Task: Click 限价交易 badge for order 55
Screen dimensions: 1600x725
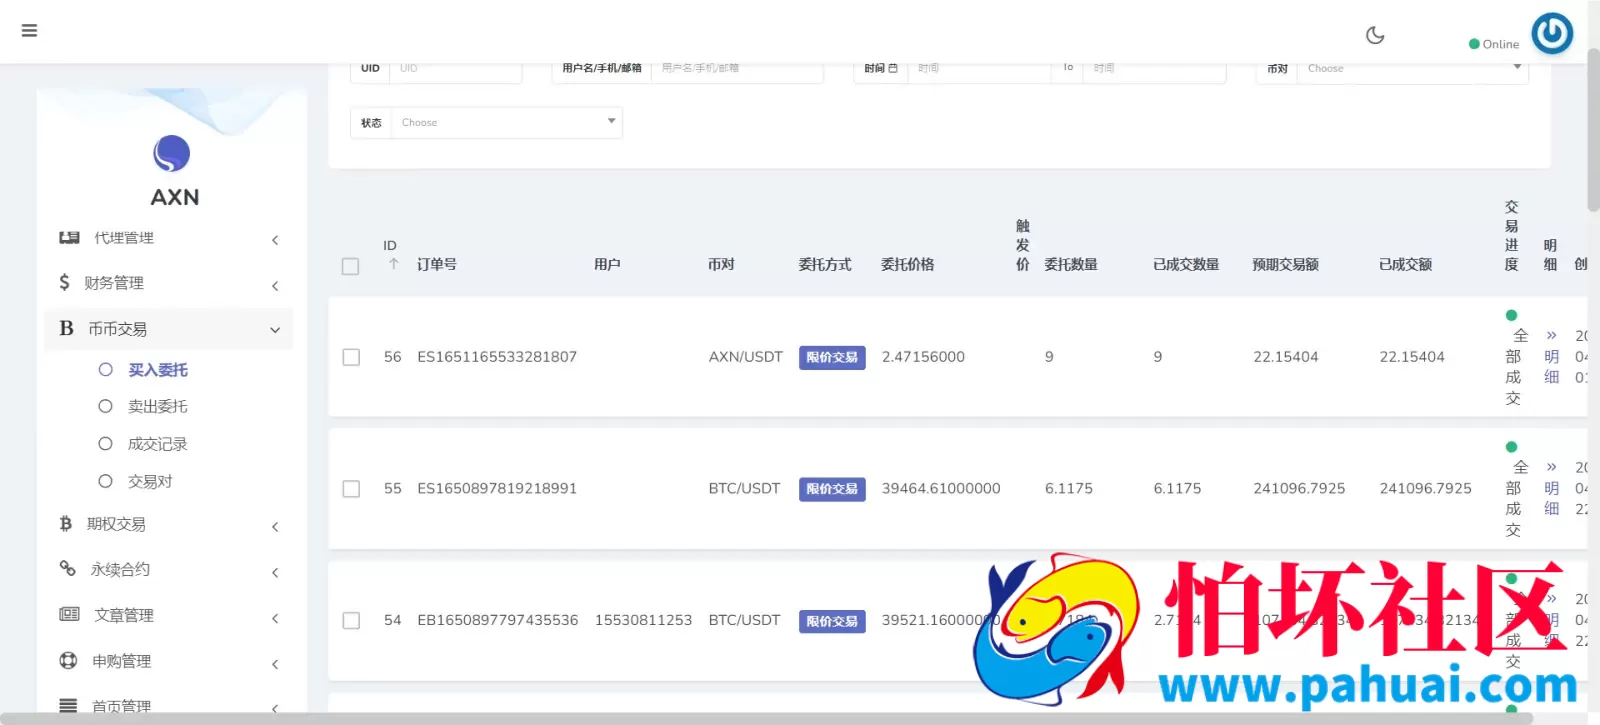Action: coord(832,489)
